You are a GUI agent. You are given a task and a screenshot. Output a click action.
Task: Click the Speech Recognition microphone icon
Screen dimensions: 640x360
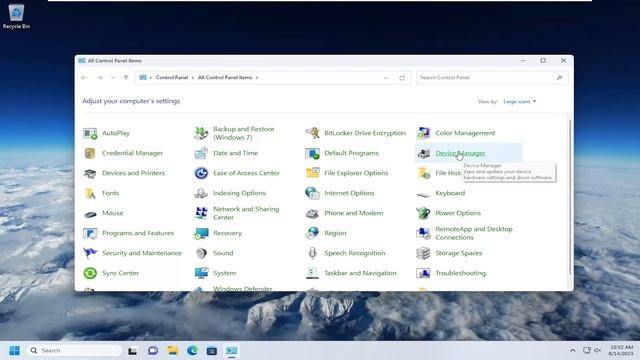tap(312, 253)
